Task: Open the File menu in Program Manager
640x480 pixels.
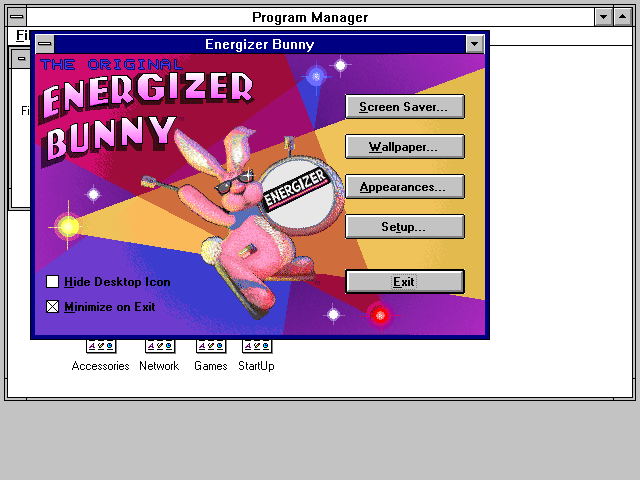Action: pyautogui.click(x=22, y=36)
